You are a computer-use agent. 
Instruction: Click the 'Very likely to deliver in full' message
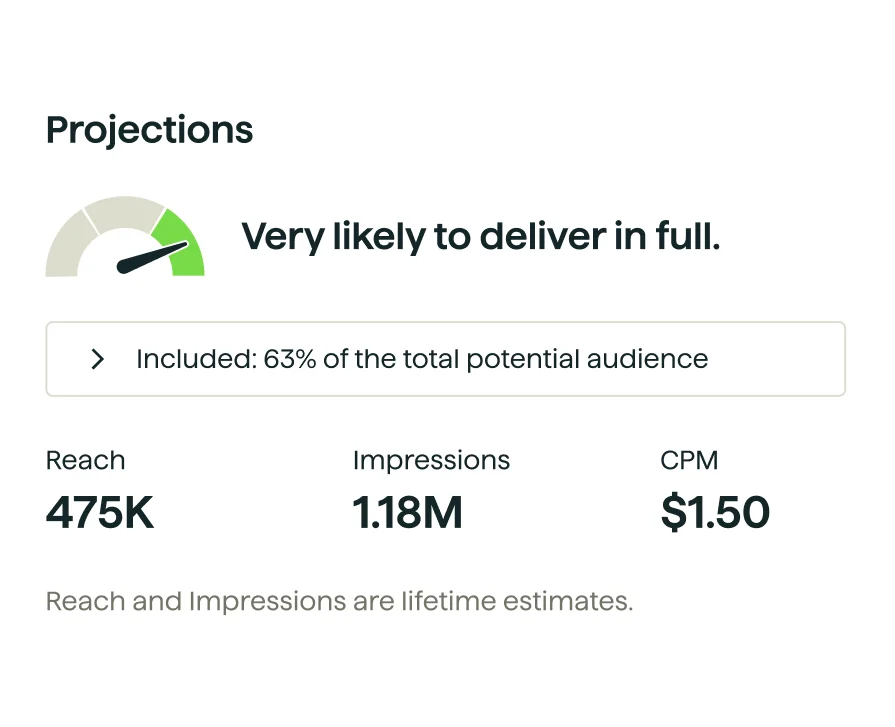(480, 236)
